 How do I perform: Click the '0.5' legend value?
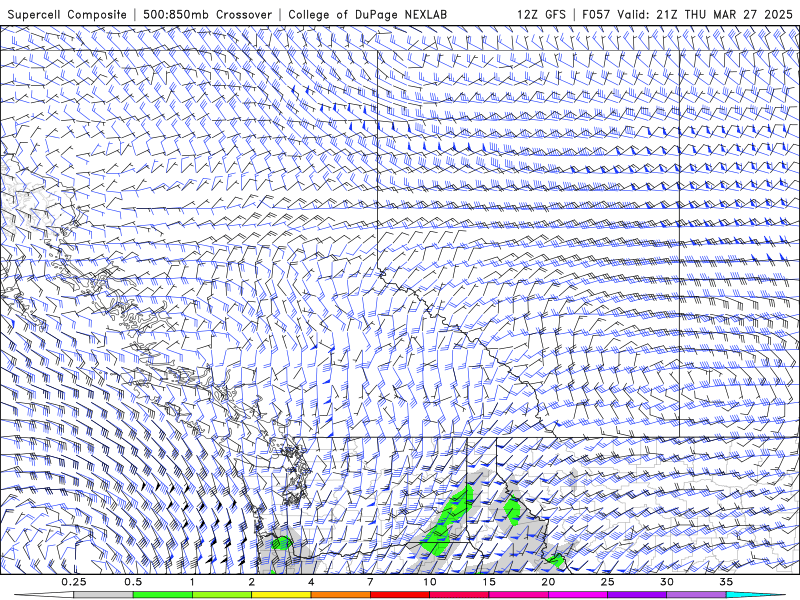point(133,582)
